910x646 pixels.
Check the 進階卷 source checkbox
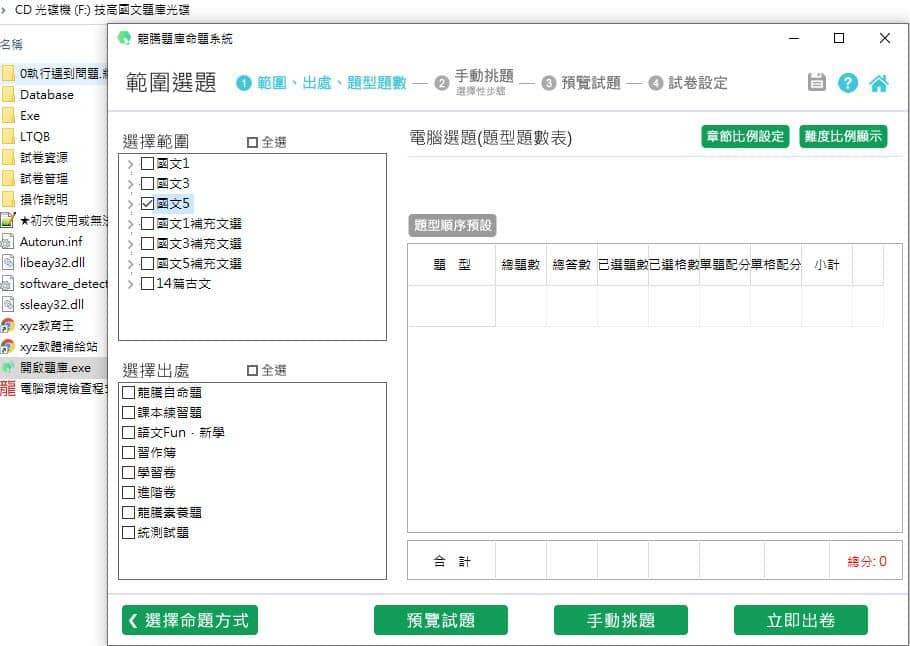pos(129,492)
